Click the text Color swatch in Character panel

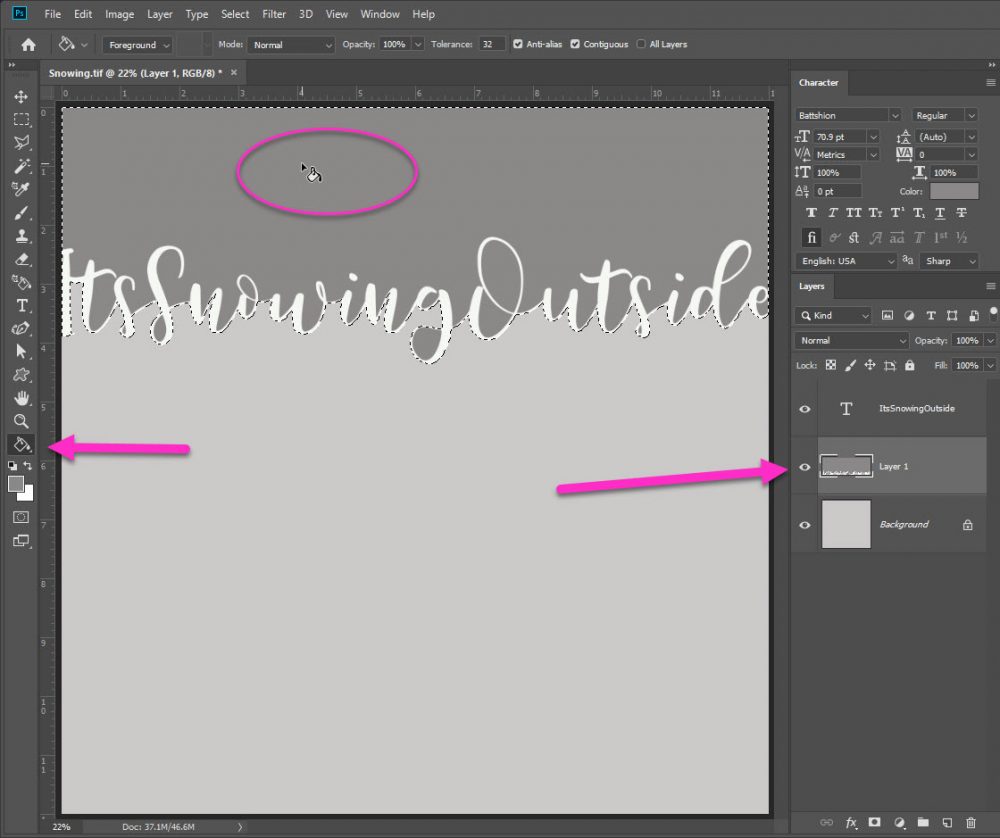tap(954, 191)
